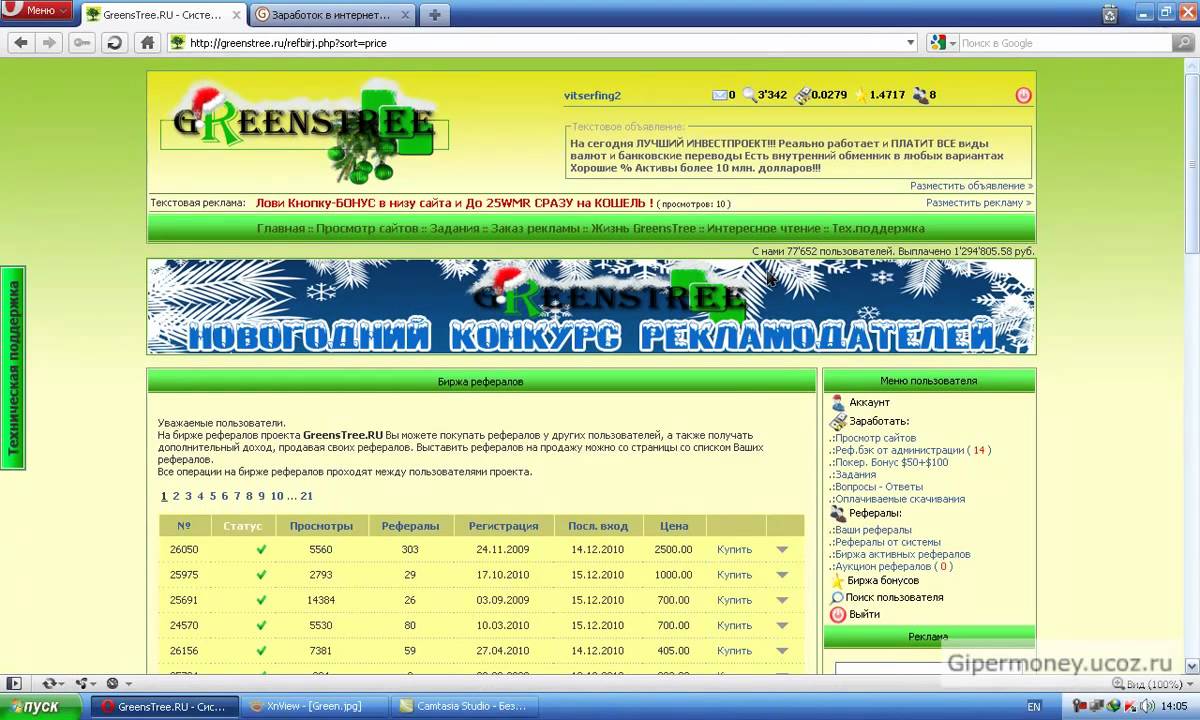Sort table by Регистрация column
The height and width of the screenshot is (720, 1200).
tap(504, 525)
